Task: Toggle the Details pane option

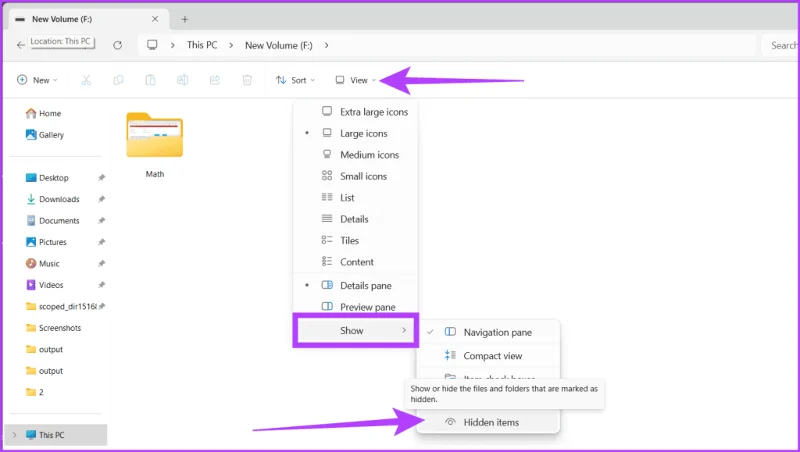Action: (x=356, y=285)
